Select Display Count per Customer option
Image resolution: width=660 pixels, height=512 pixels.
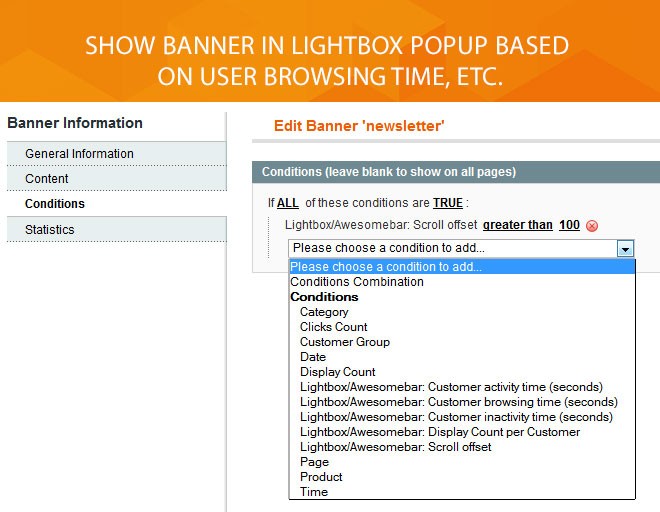(x=440, y=432)
